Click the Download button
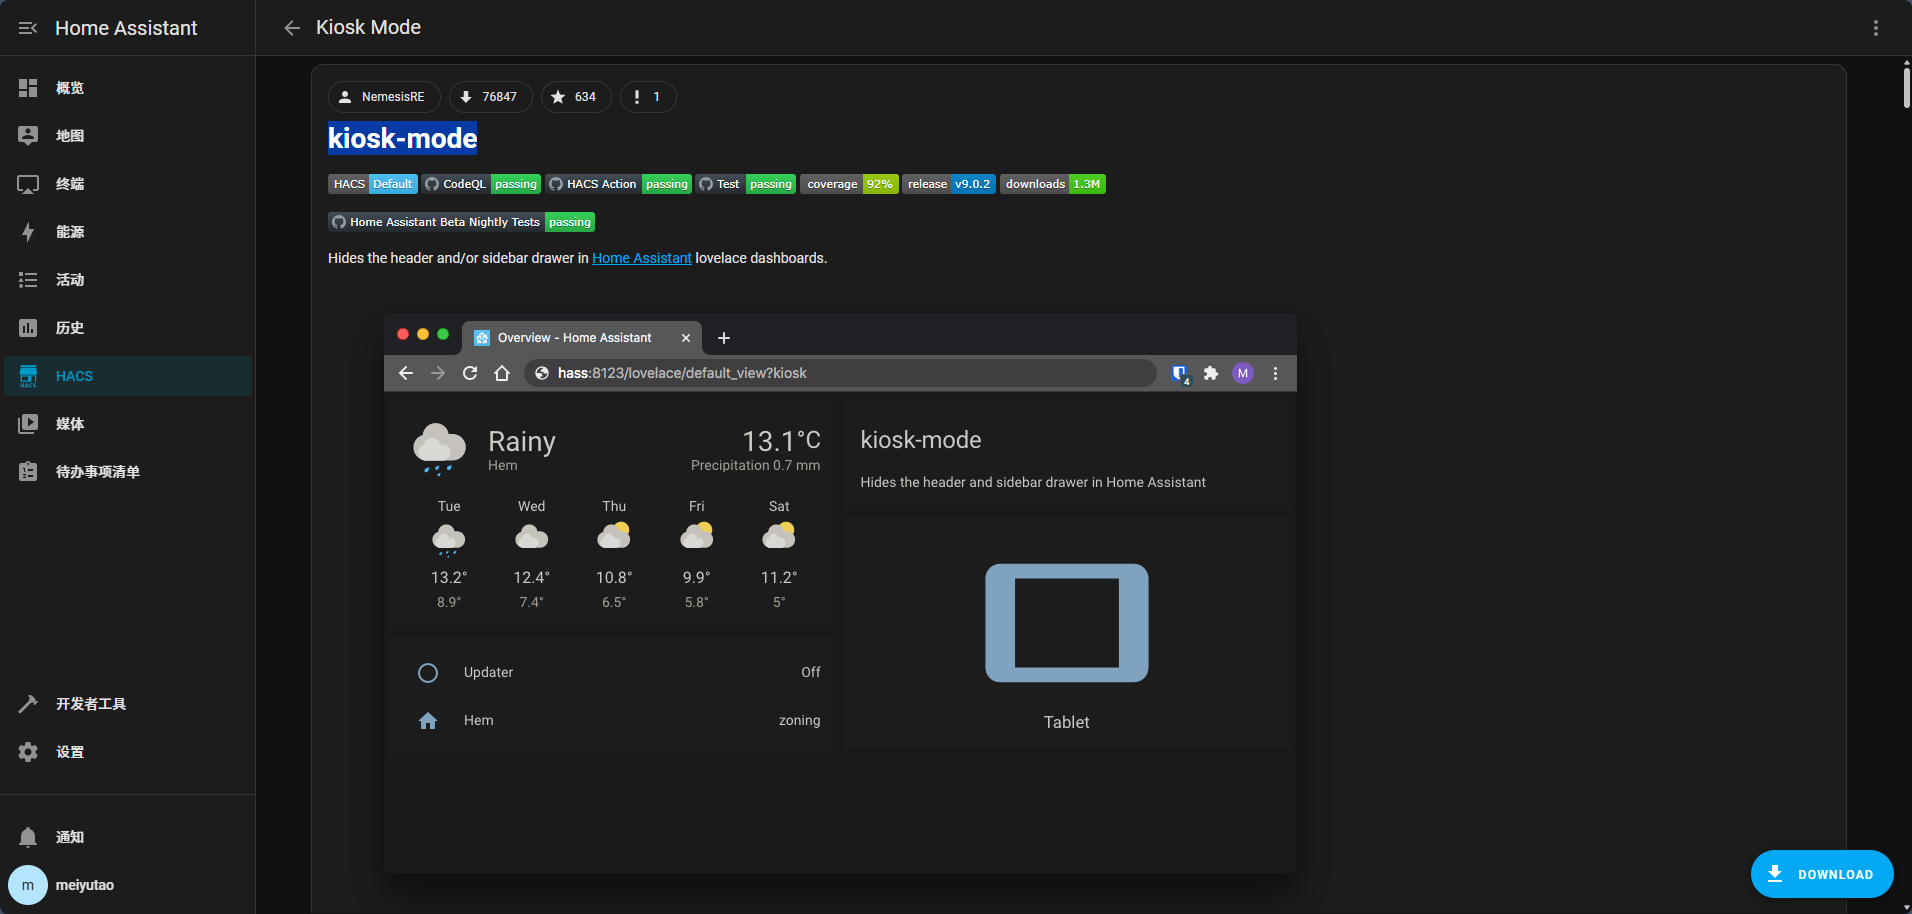 click(x=1821, y=874)
